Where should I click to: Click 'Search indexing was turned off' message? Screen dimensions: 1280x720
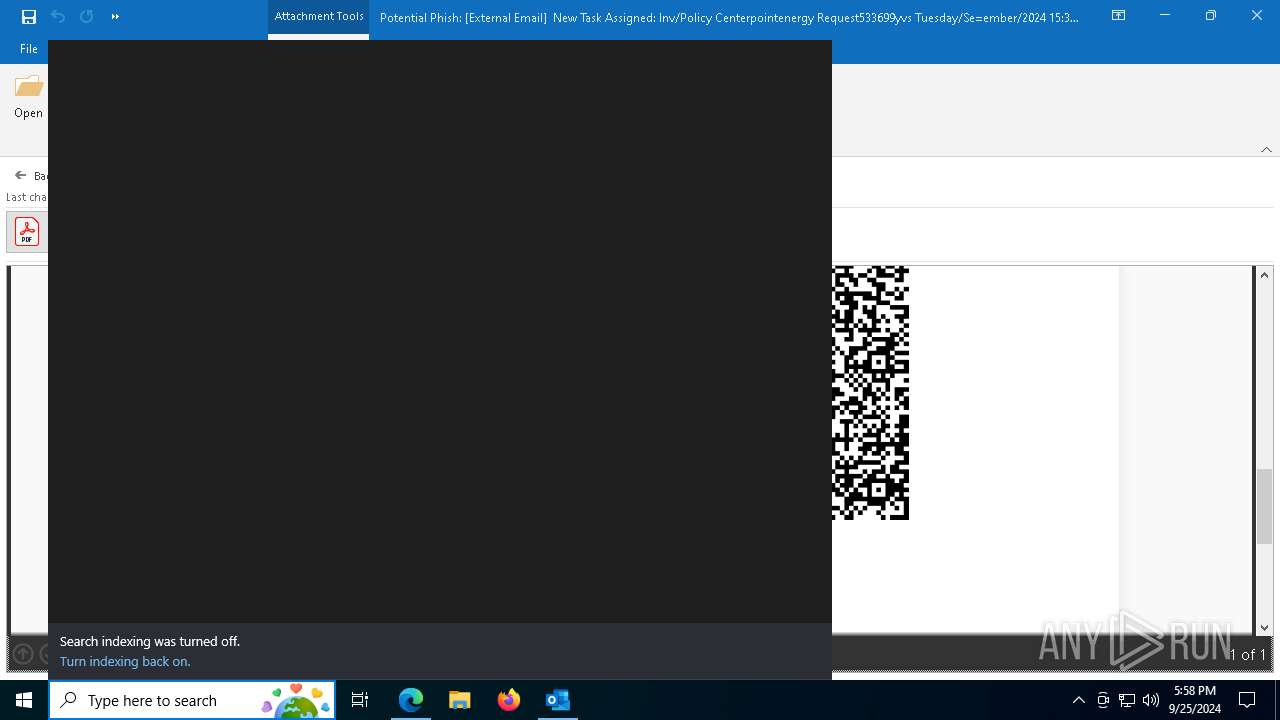tap(150, 641)
